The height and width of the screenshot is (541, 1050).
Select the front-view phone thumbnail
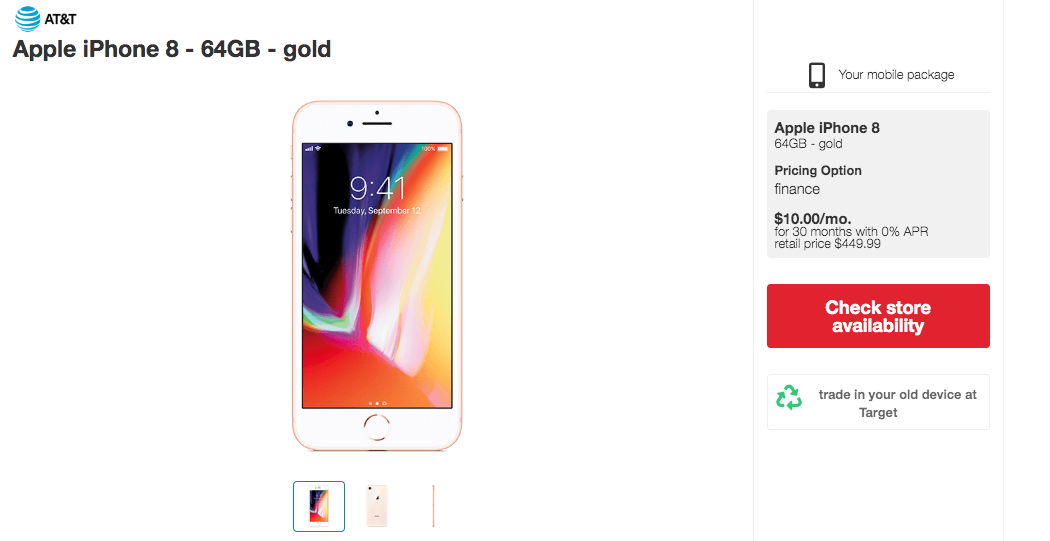tap(319, 506)
